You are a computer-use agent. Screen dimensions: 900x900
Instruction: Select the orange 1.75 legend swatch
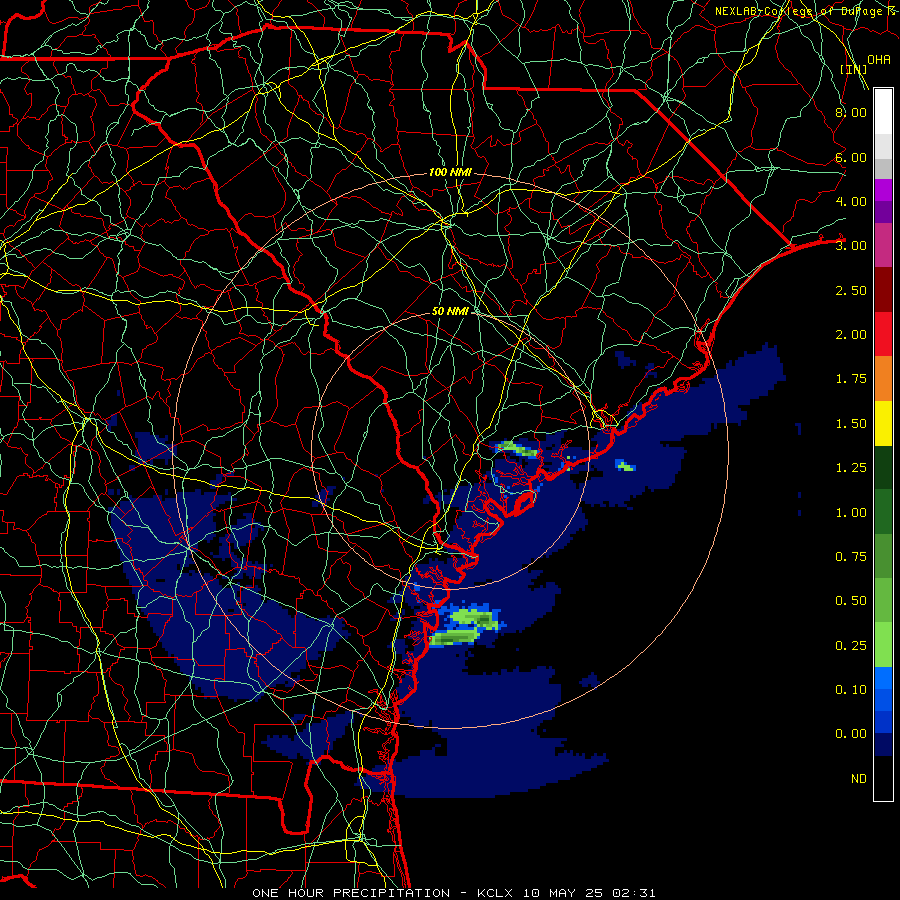point(883,379)
